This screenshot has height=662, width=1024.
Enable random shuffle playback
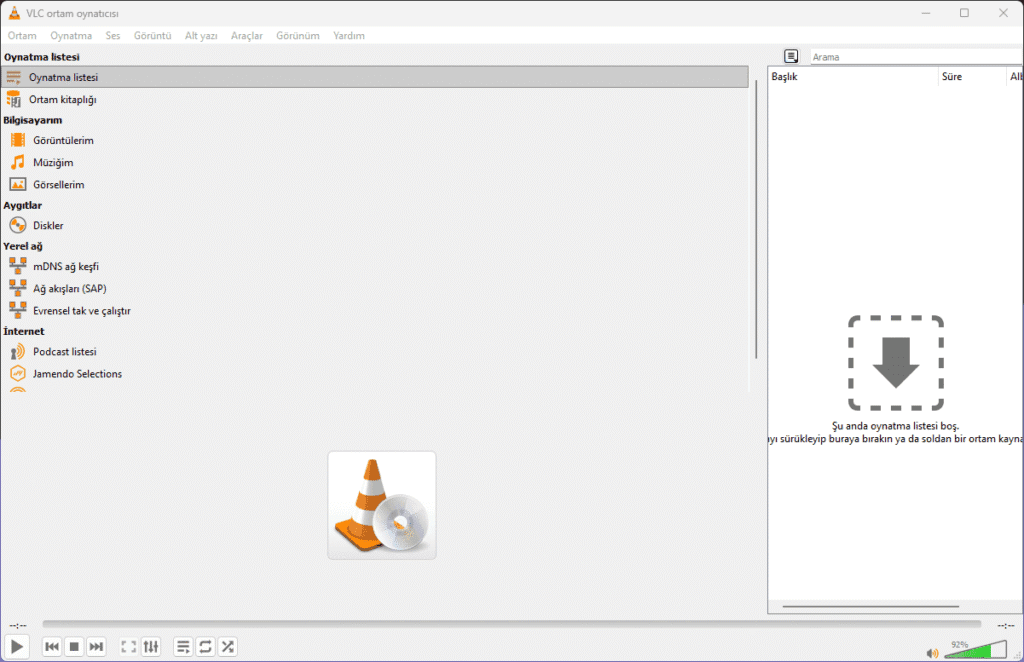(x=227, y=646)
